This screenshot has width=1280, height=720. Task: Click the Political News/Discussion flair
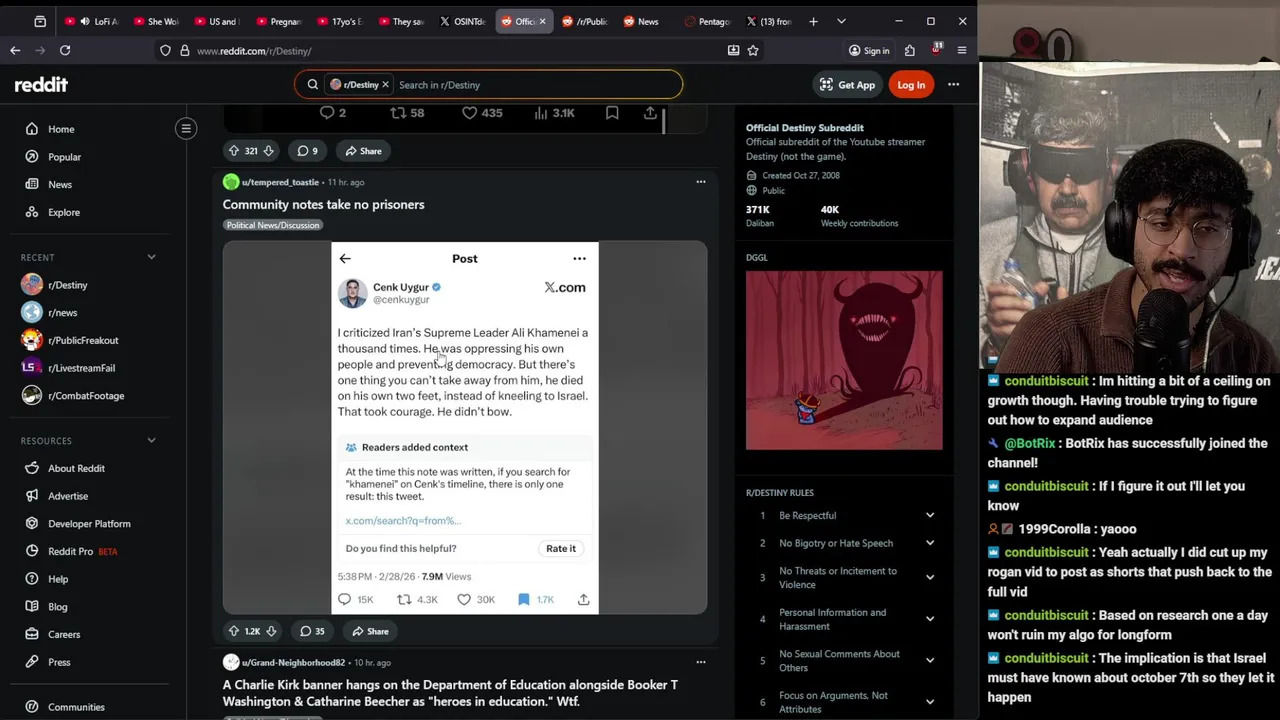(x=273, y=225)
